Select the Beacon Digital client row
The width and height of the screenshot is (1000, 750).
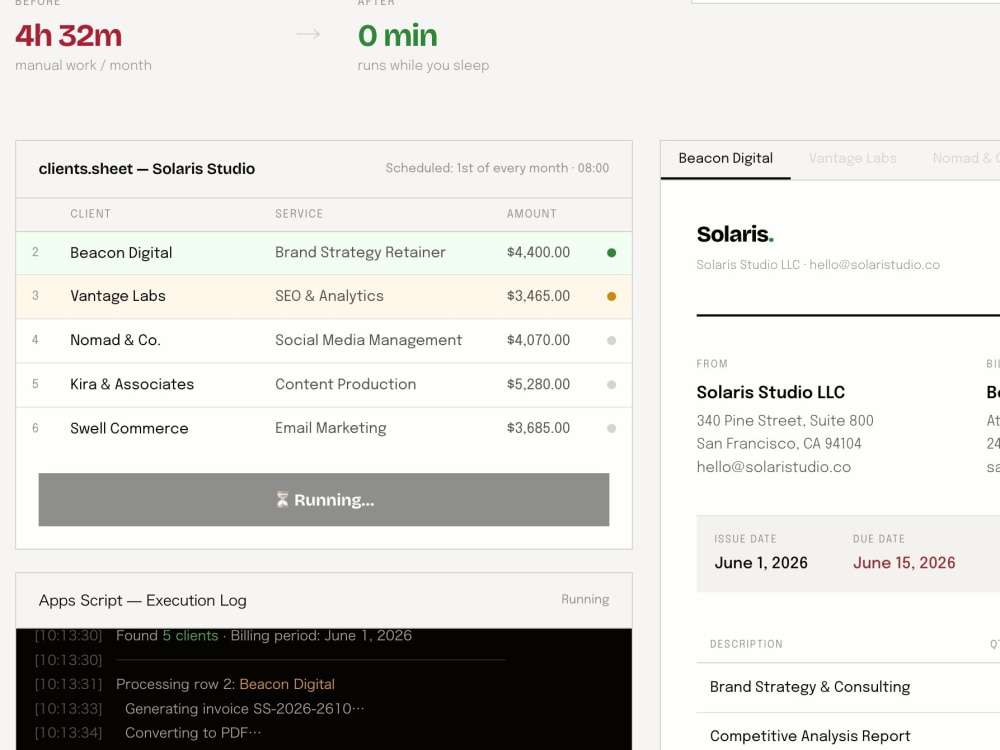[323, 253]
